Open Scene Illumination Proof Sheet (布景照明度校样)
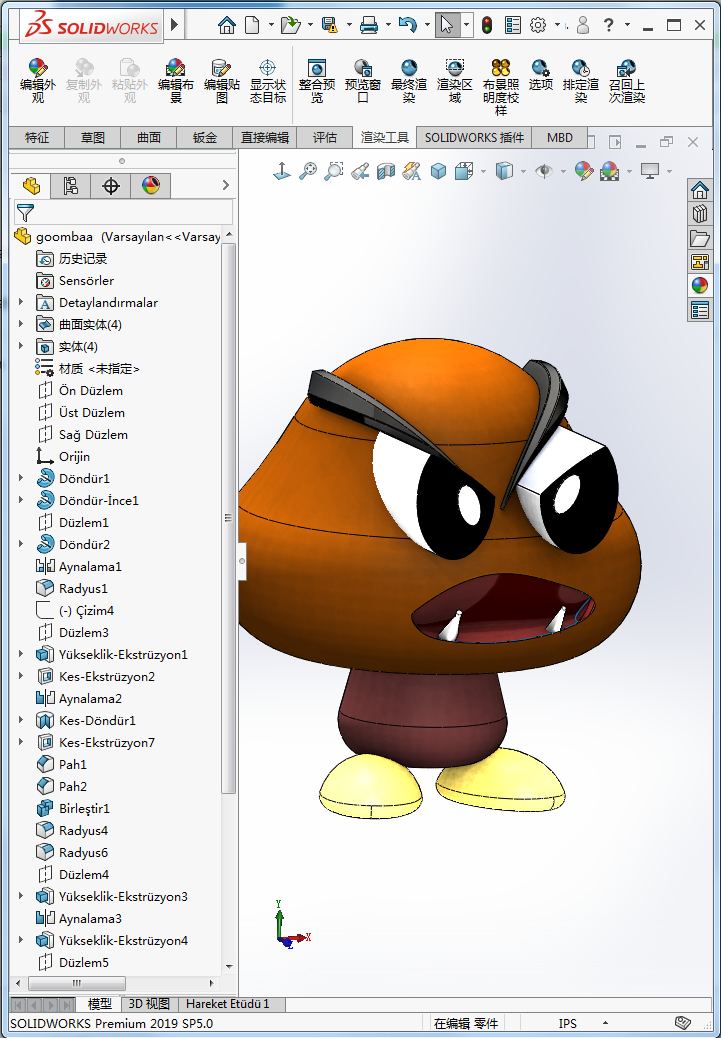This screenshot has height=1038, width=721. pos(501,87)
